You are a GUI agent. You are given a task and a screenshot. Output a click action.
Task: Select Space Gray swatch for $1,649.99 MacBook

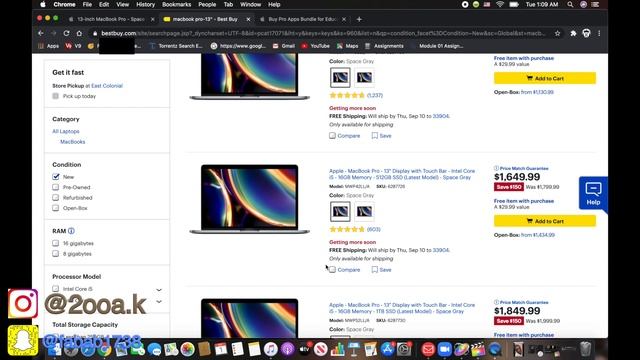[340, 211]
